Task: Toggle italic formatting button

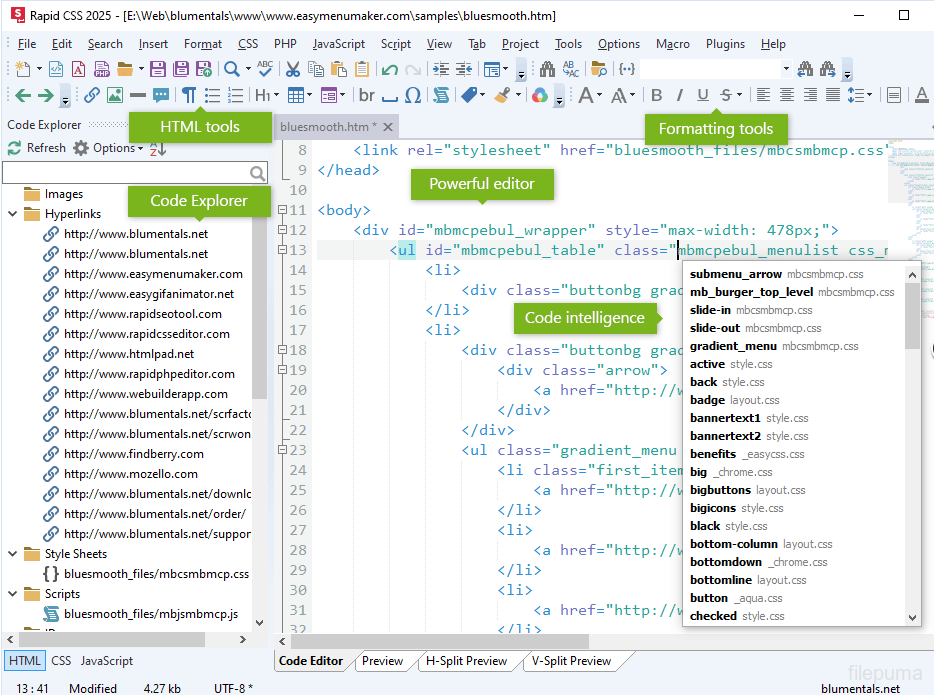Action: coord(680,95)
